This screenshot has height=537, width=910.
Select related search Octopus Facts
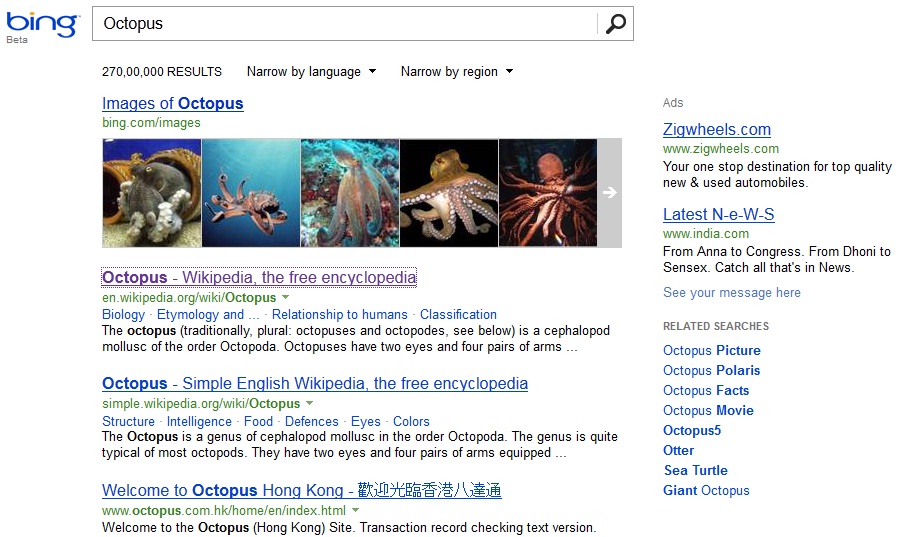[706, 390]
